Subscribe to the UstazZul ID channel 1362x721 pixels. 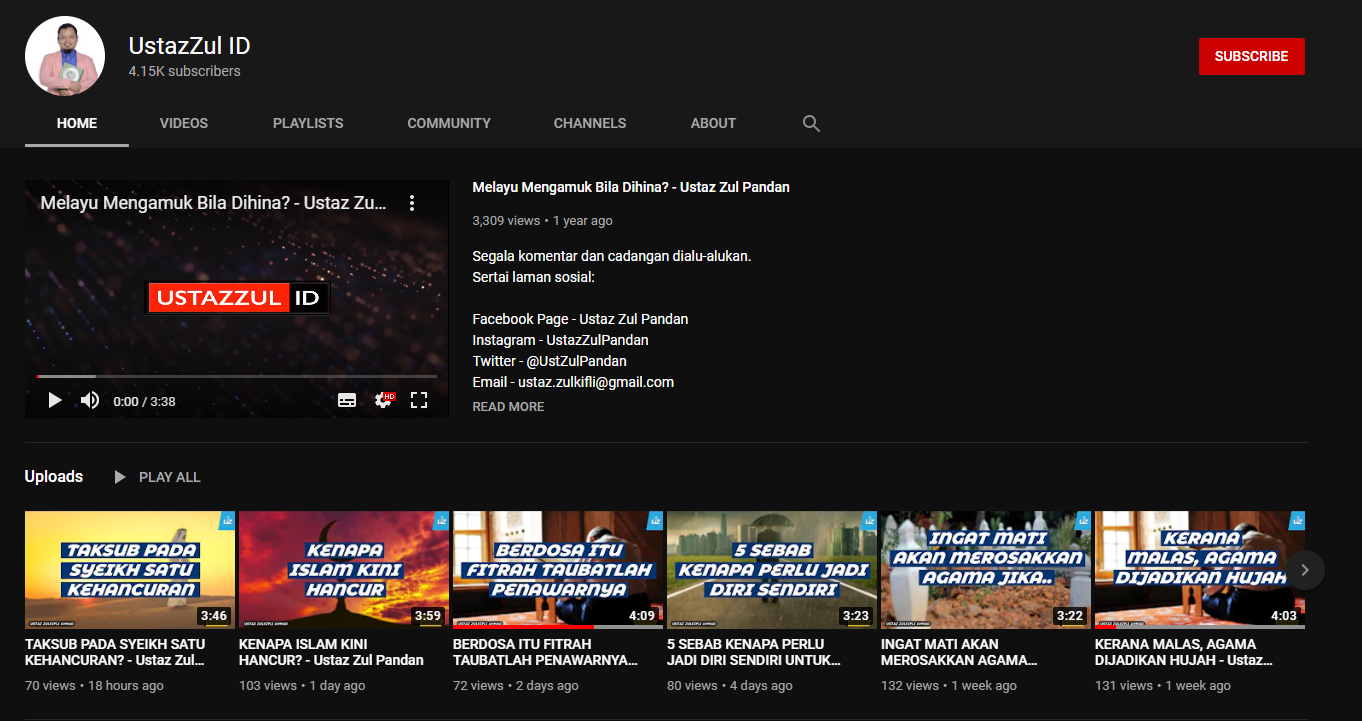tap(1251, 57)
